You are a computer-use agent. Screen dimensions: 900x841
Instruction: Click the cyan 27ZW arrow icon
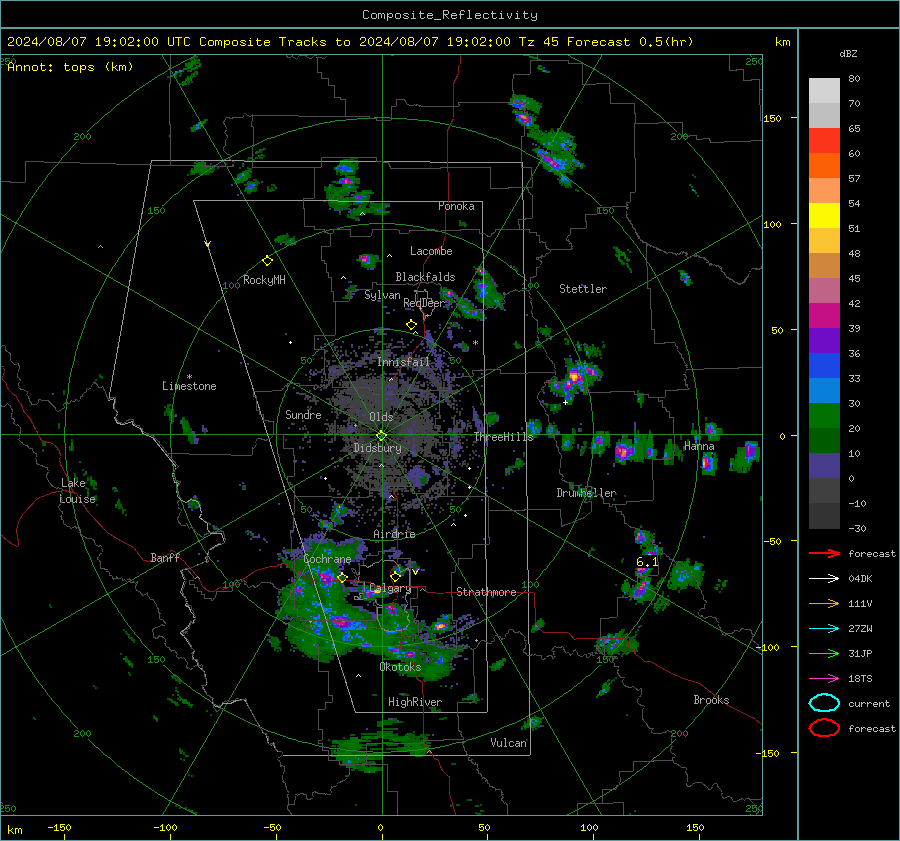pos(824,629)
